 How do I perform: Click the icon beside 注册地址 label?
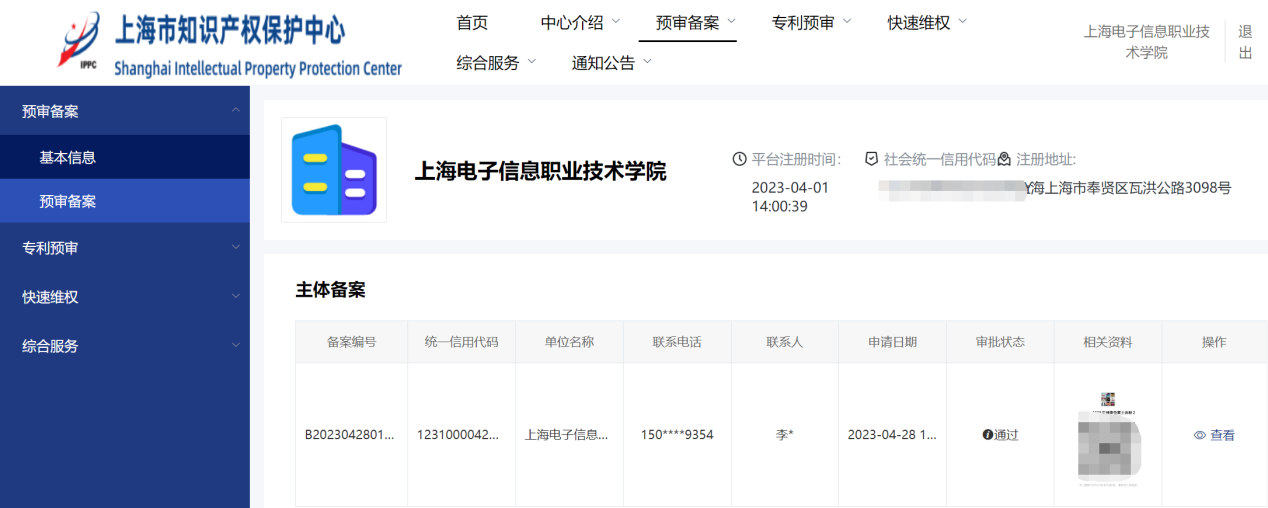point(1004,159)
